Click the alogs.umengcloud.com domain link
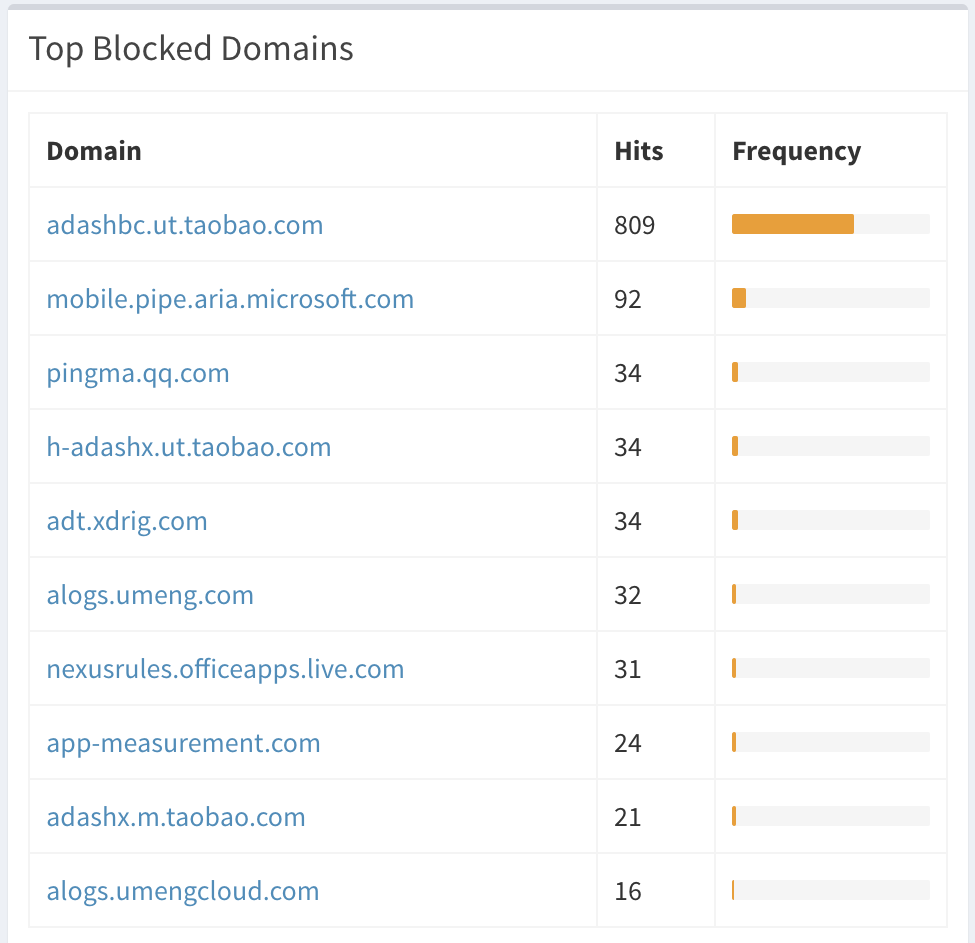975x943 pixels. coord(183,891)
